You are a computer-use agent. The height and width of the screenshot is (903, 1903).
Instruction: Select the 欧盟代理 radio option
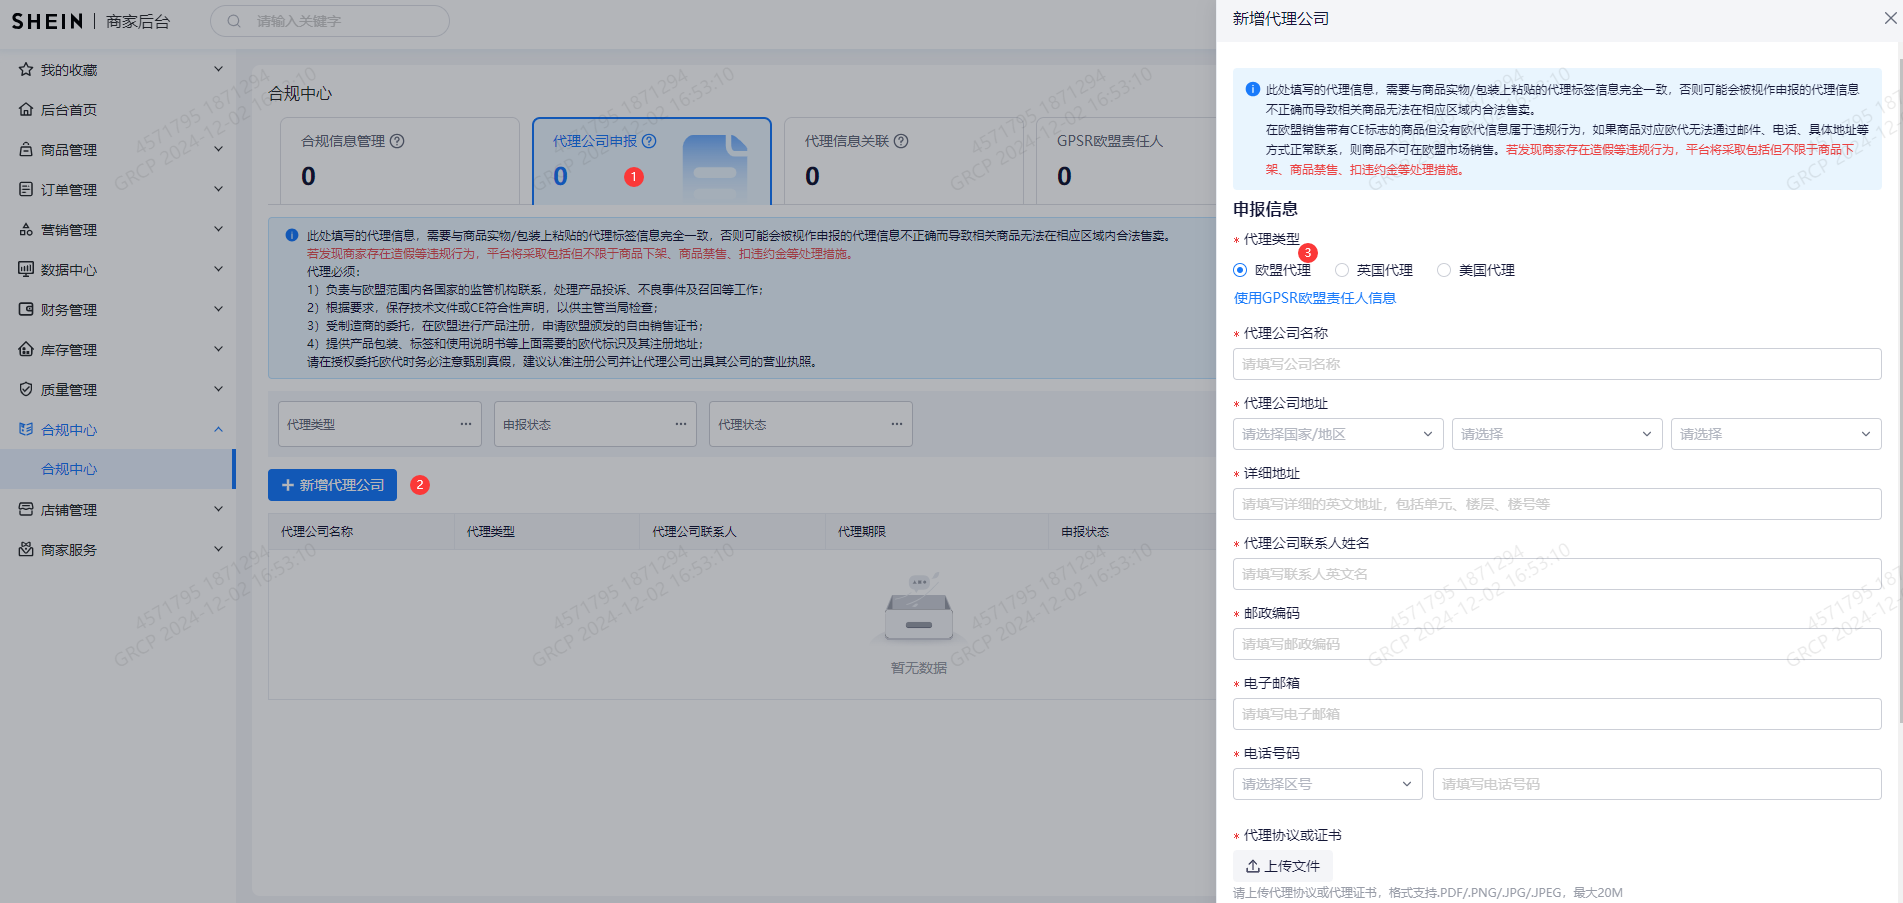click(1240, 270)
